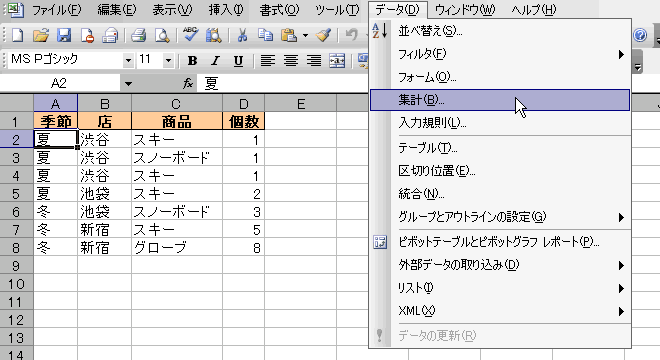
Task: Center text alignment icon
Action: pos(291,61)
